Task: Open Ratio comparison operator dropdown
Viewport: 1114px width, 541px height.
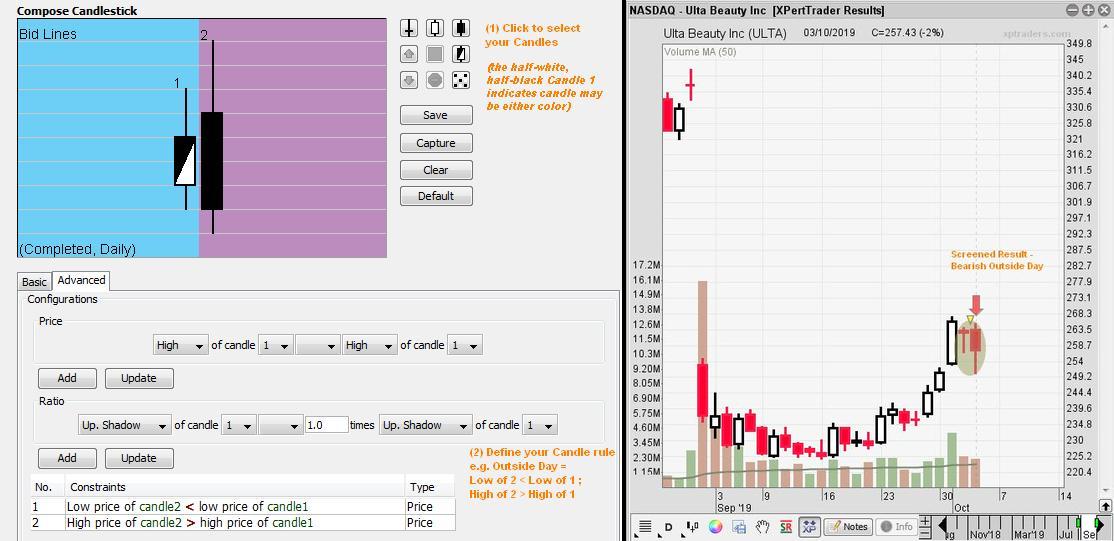Action: pos(280,425)
